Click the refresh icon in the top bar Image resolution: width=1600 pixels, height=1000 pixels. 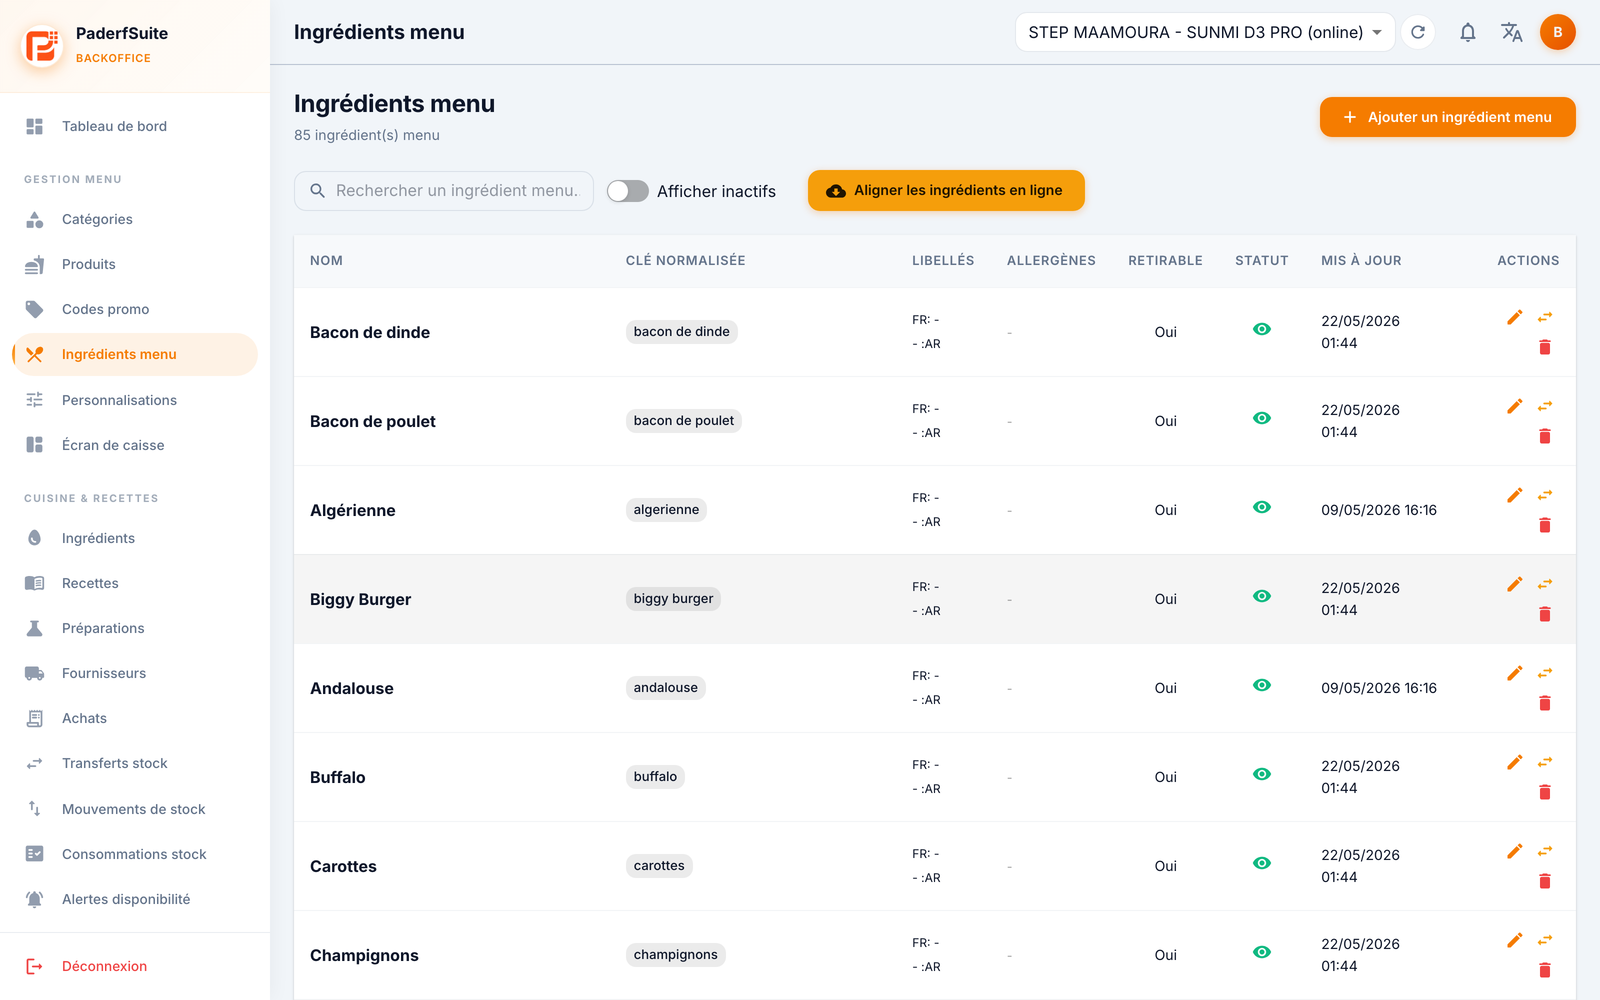click(x=1418, y=32)
